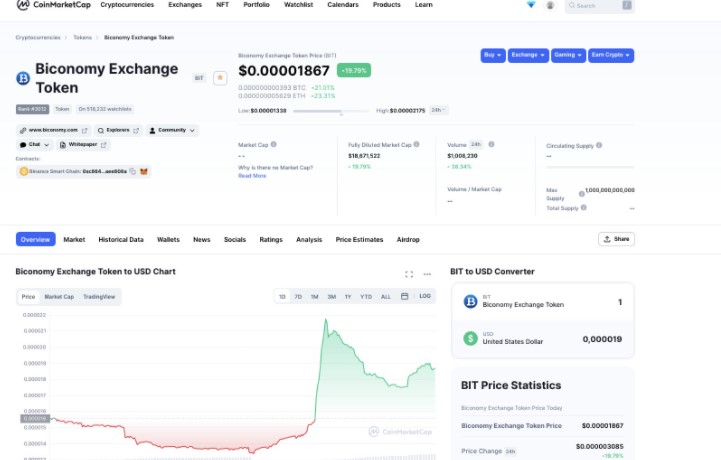Go to Portfolio in top nav
This screenshot has height=460, width=721.
pos(257,5)
